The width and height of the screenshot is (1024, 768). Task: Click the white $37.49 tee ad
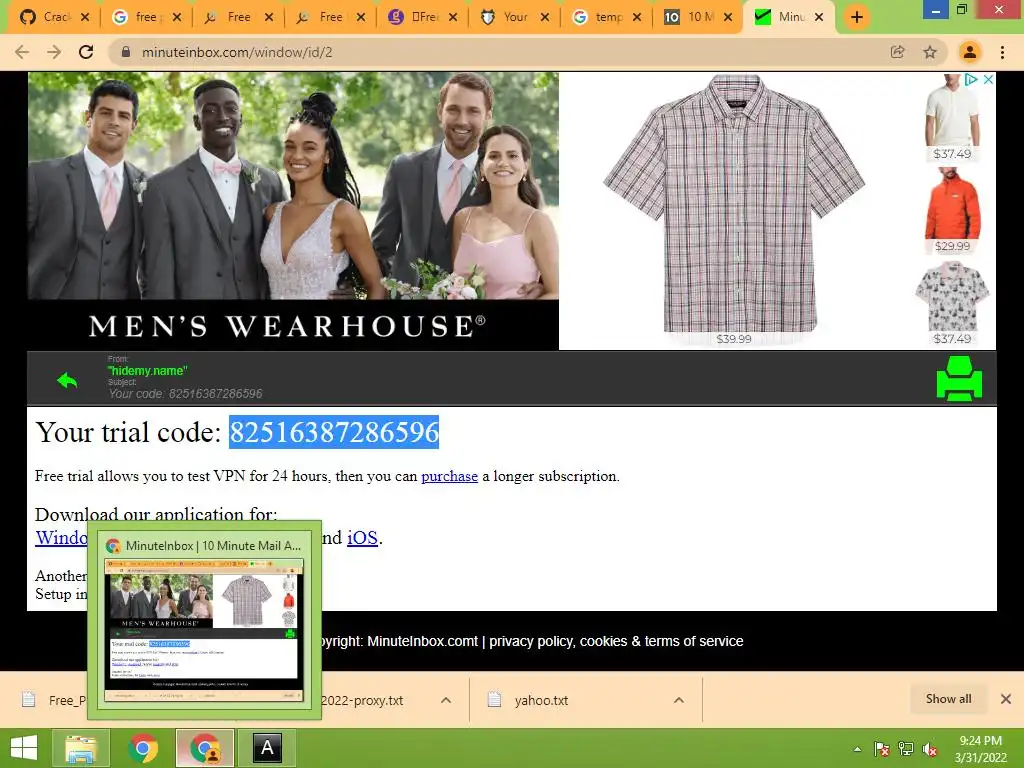[x=952, y=117]
